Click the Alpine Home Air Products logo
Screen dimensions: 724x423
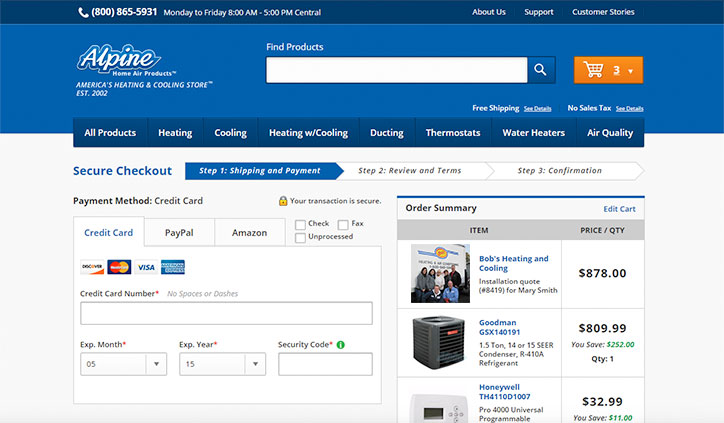click(x=126, y=60)
